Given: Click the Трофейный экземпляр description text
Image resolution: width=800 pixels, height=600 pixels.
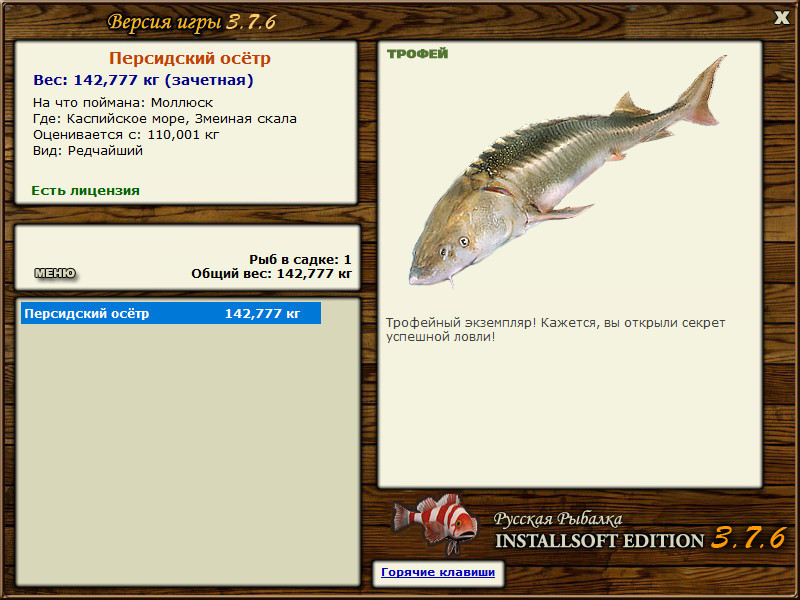Looking at the screenshot, I should 555,330.
